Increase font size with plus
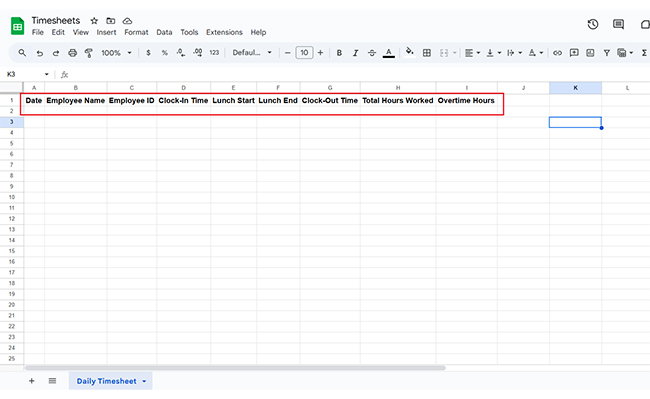The width and height of the screenshot is (650, 399). click(320, 53)
